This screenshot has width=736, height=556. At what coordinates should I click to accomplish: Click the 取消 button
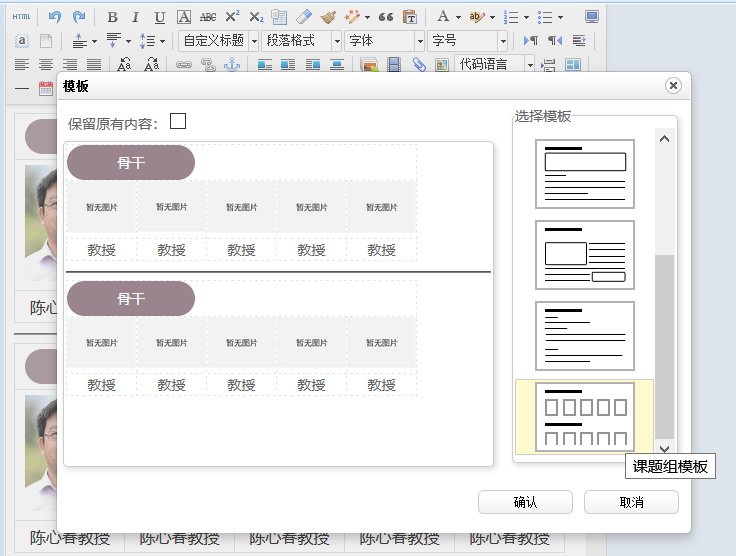(x=631, y=502)
